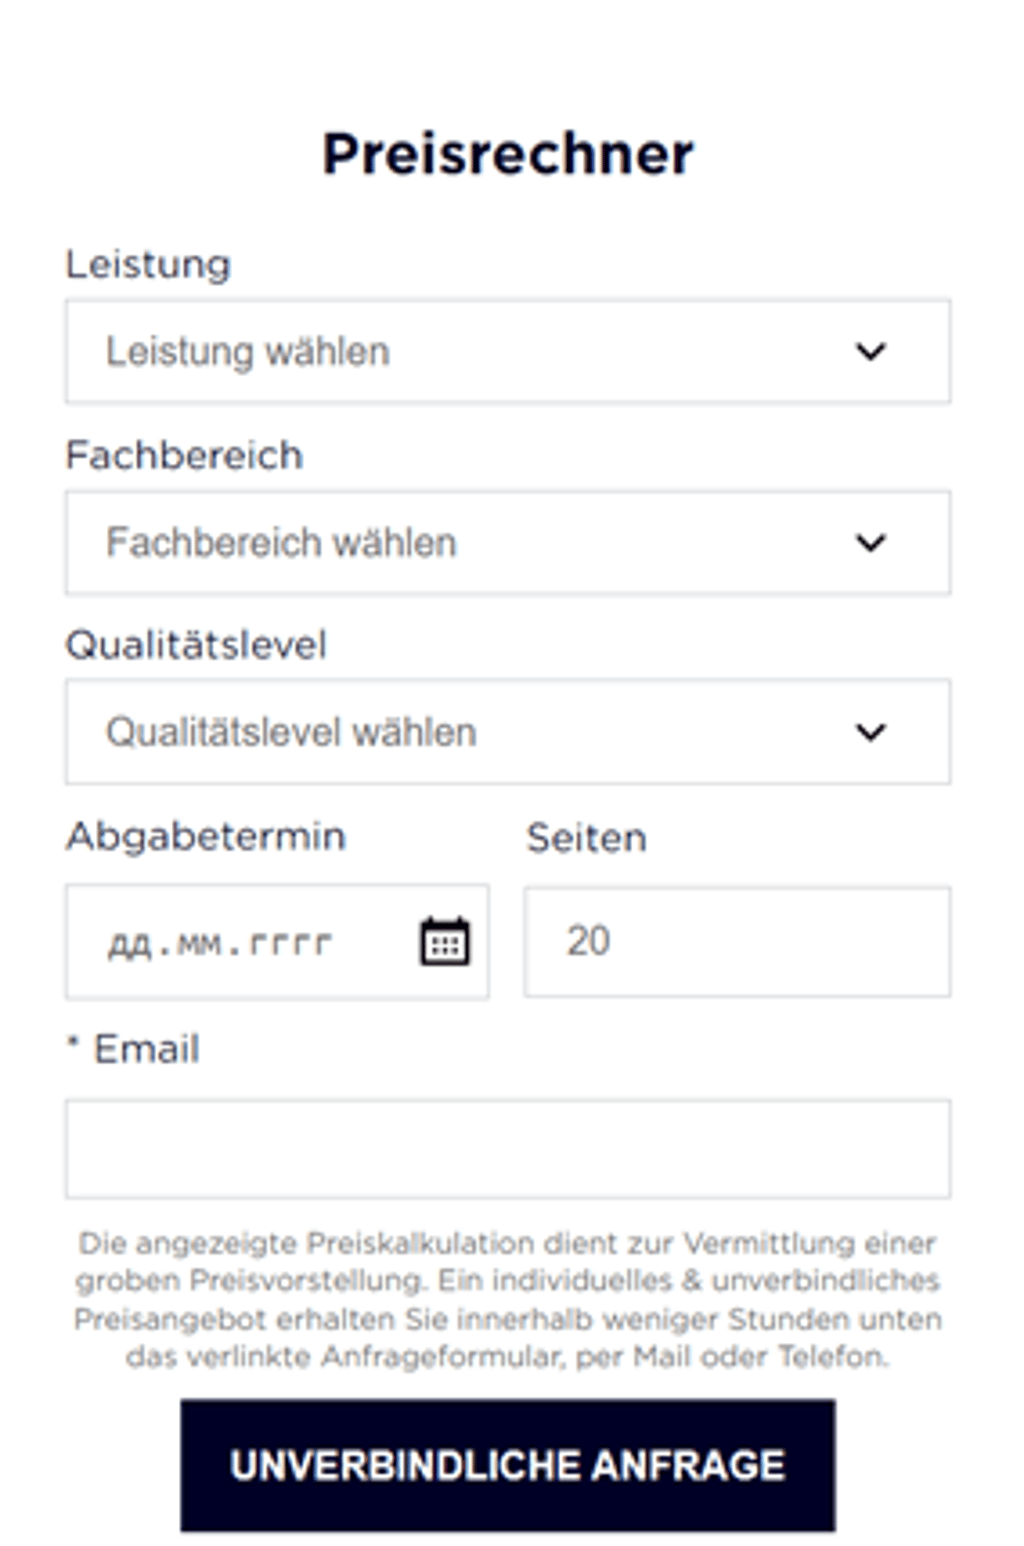Click the 'Seiten' field label
Image resolution: width=1024 pixels, height=1546 pixels.
[x=586, y=838]
